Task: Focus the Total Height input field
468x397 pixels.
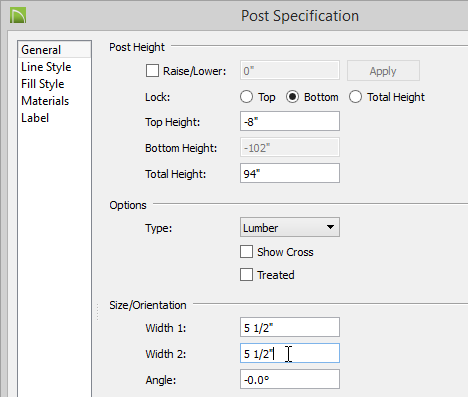Action: (x=290, y=173)
